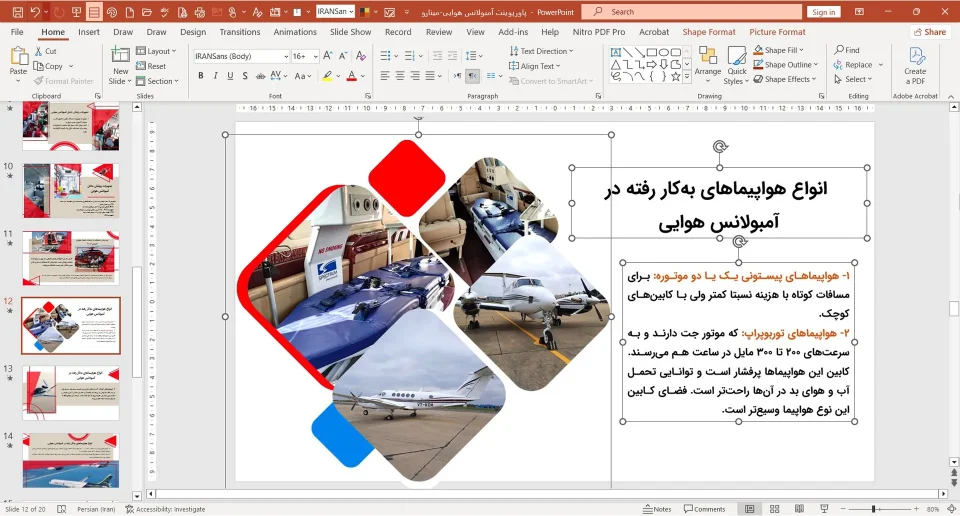The width and height of the screenshot is (960, 516).
Task: Switch to Slide Sorter view in status bar
Action: tap(774, 509)
